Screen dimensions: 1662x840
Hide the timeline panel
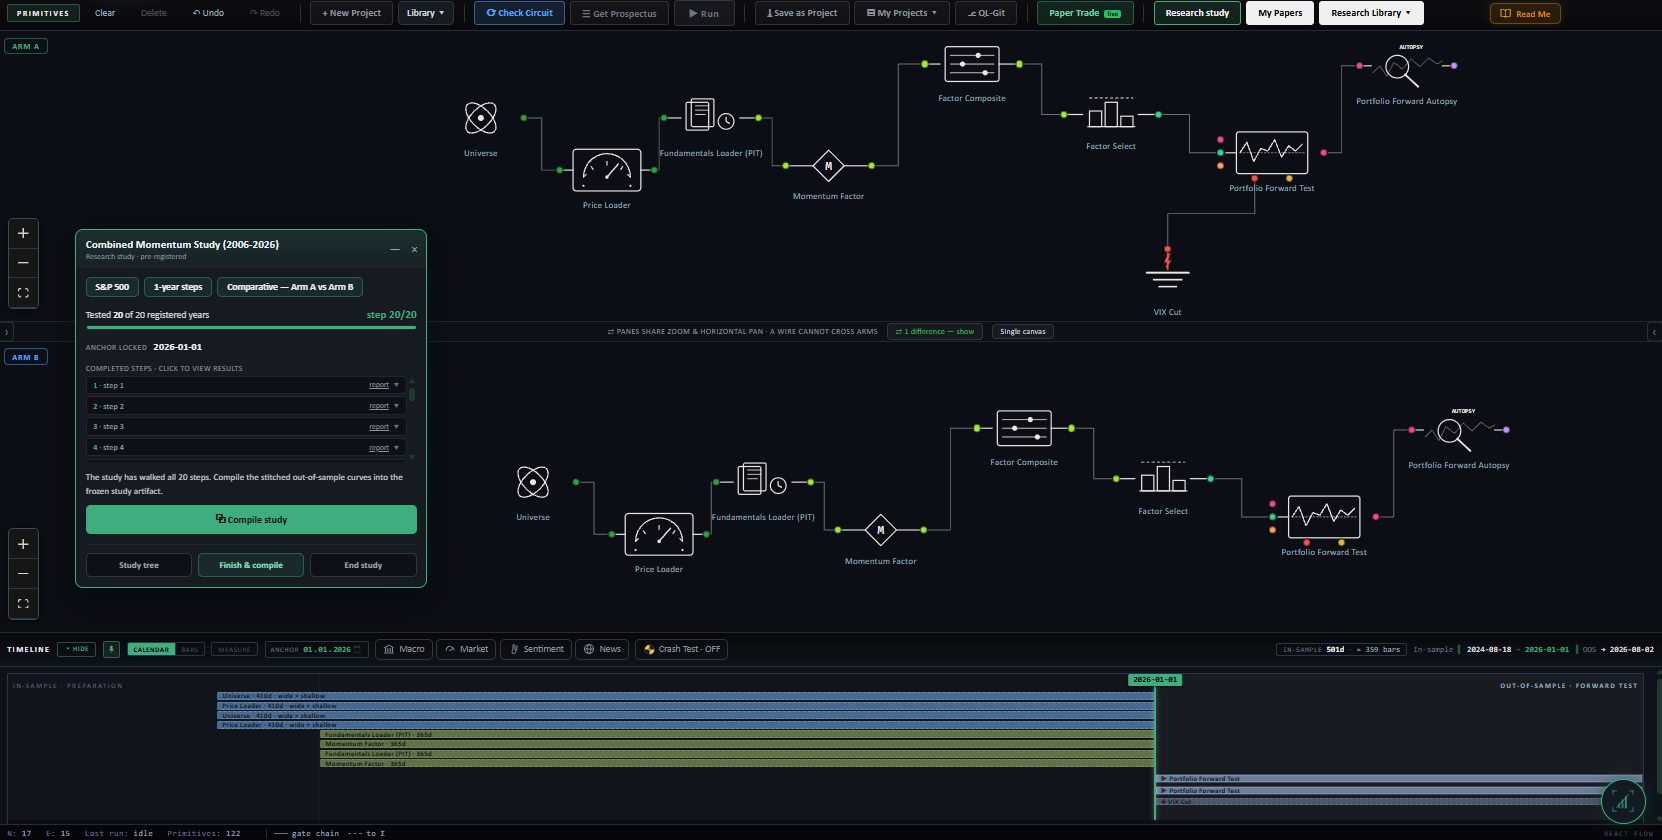click(x=77, y=649)
